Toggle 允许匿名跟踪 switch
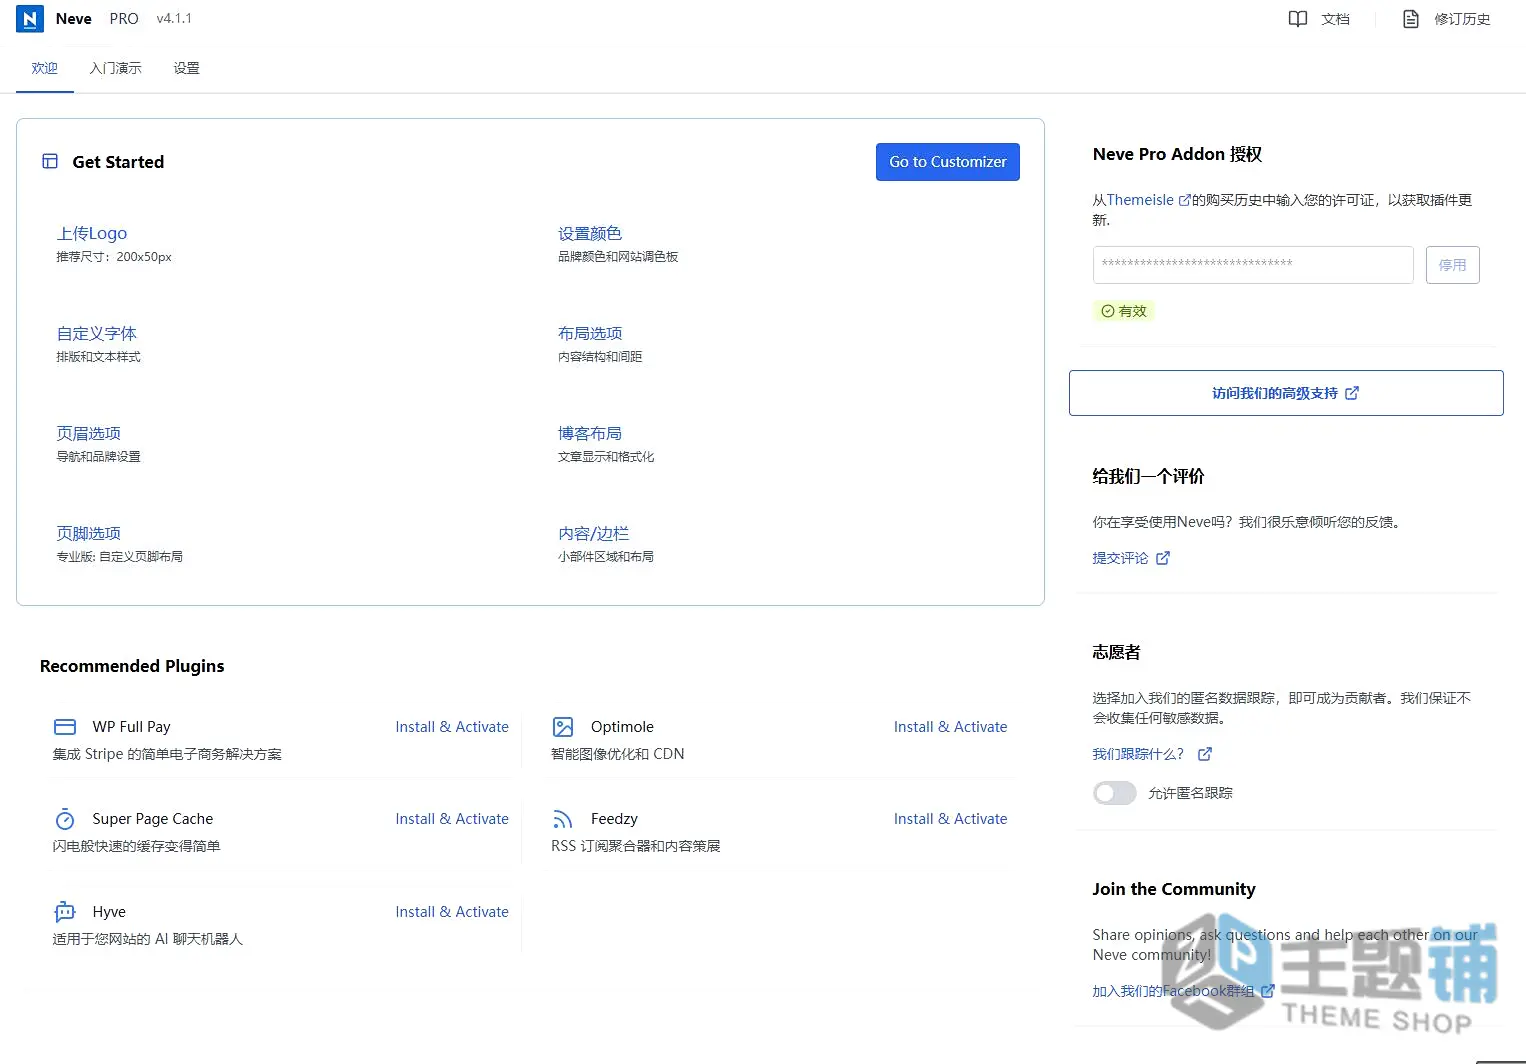 pyautogui.click(x=1115, y=793)
